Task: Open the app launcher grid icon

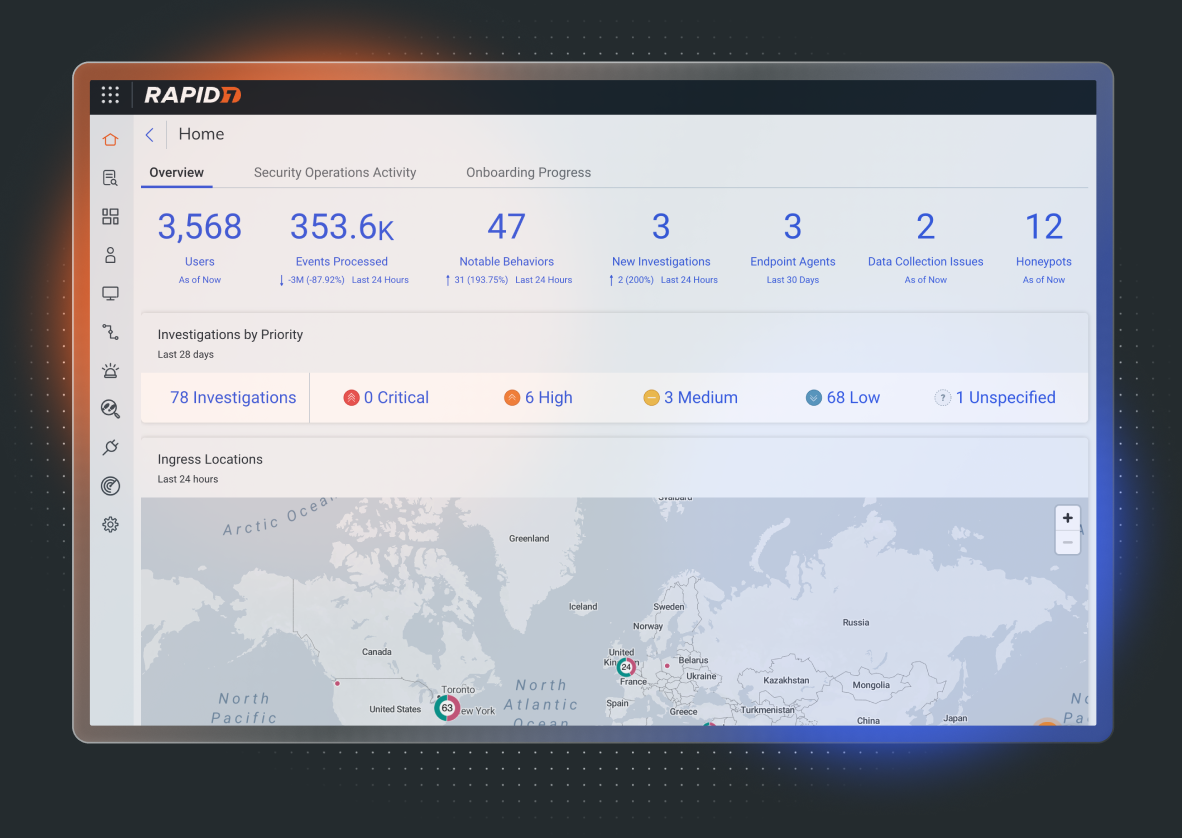Action: 110,95
